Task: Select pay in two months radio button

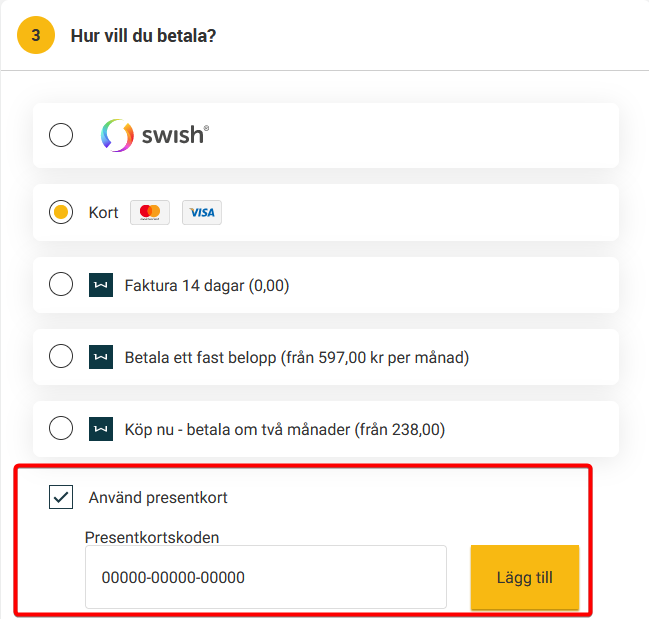Action: click(61, 429)
